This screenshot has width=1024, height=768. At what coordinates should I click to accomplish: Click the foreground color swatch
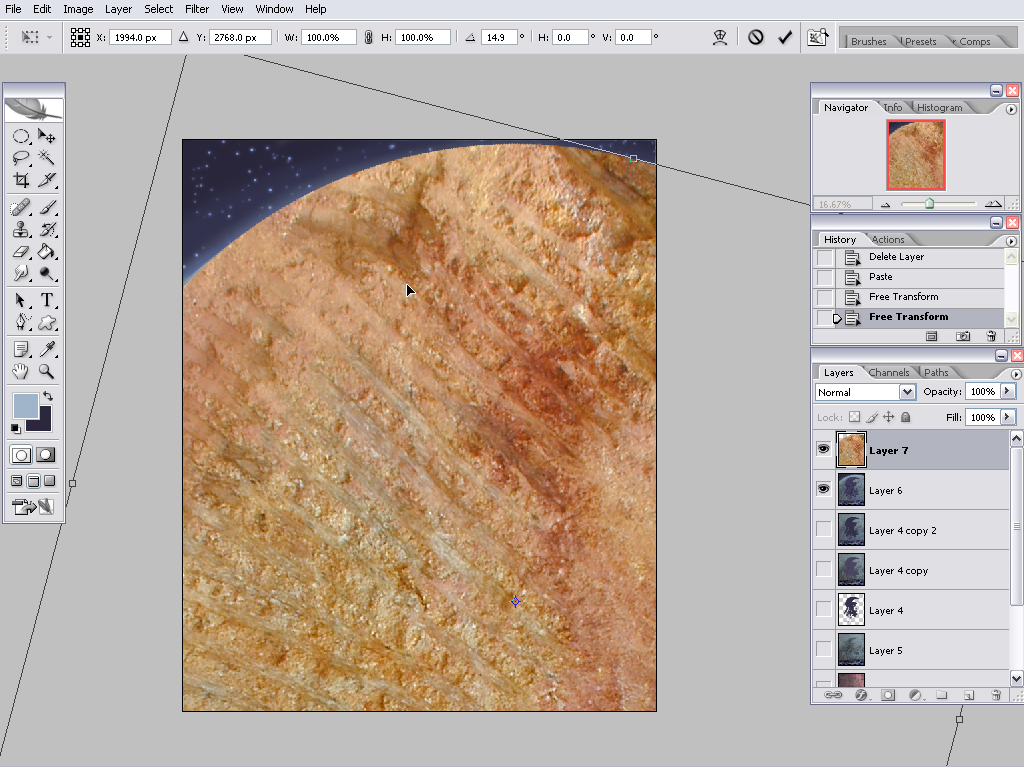[25, 406]
